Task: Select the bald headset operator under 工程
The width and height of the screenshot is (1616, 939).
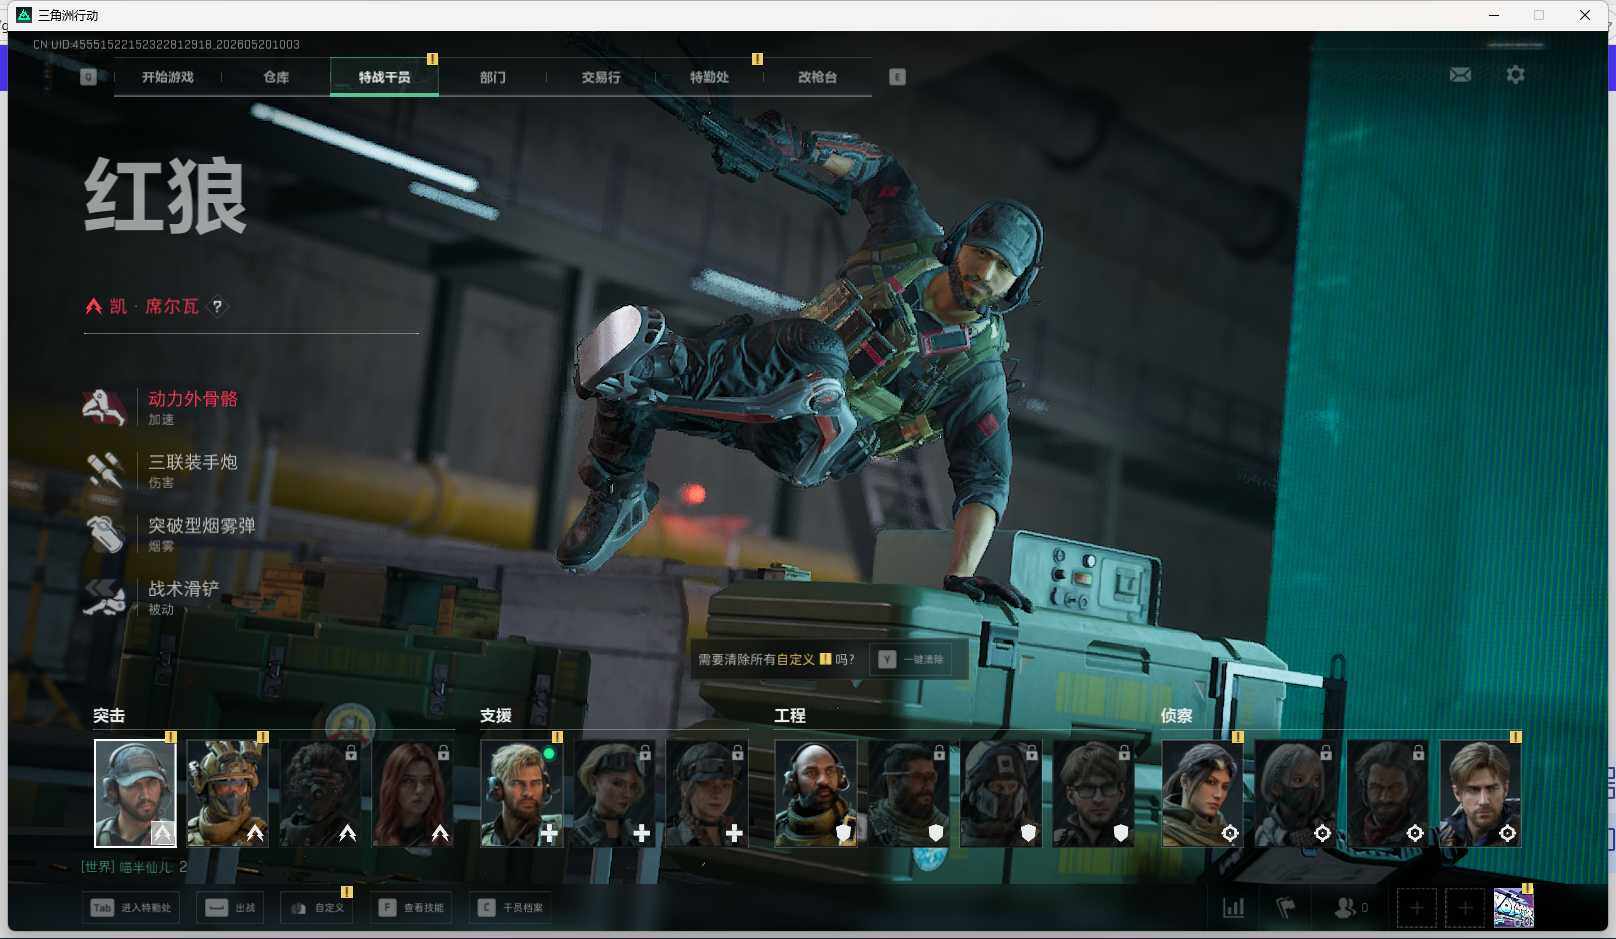Action: pyautogui.click(x=816, y=793)
